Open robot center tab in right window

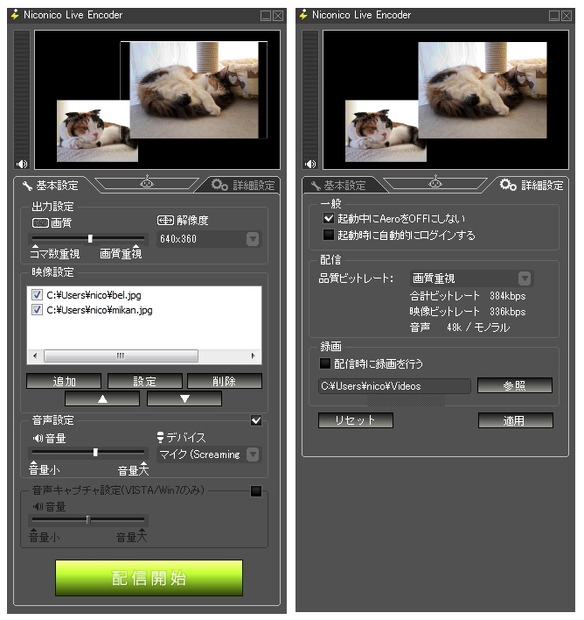pyautogui.click(x=435, y=183)
